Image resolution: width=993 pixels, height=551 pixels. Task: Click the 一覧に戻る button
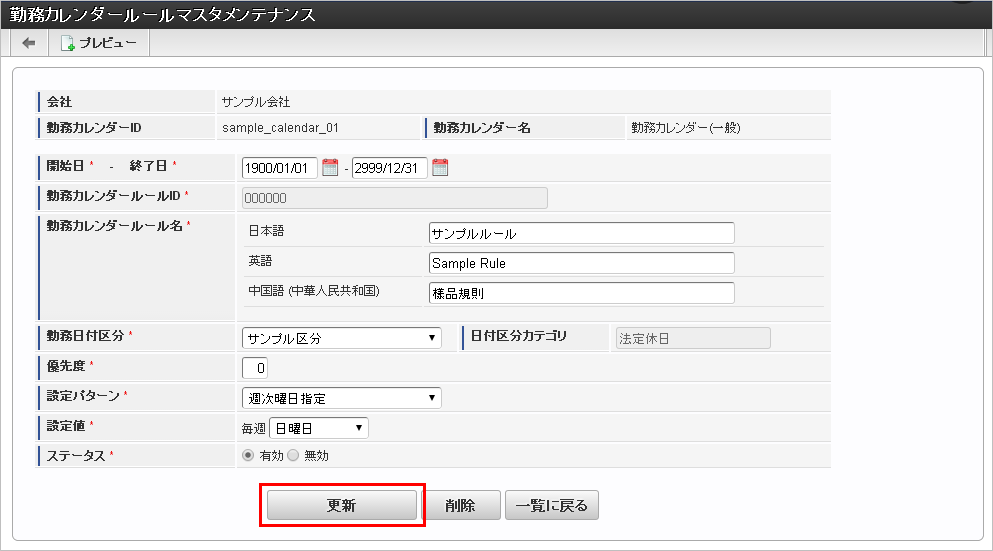tap(552, 505)
